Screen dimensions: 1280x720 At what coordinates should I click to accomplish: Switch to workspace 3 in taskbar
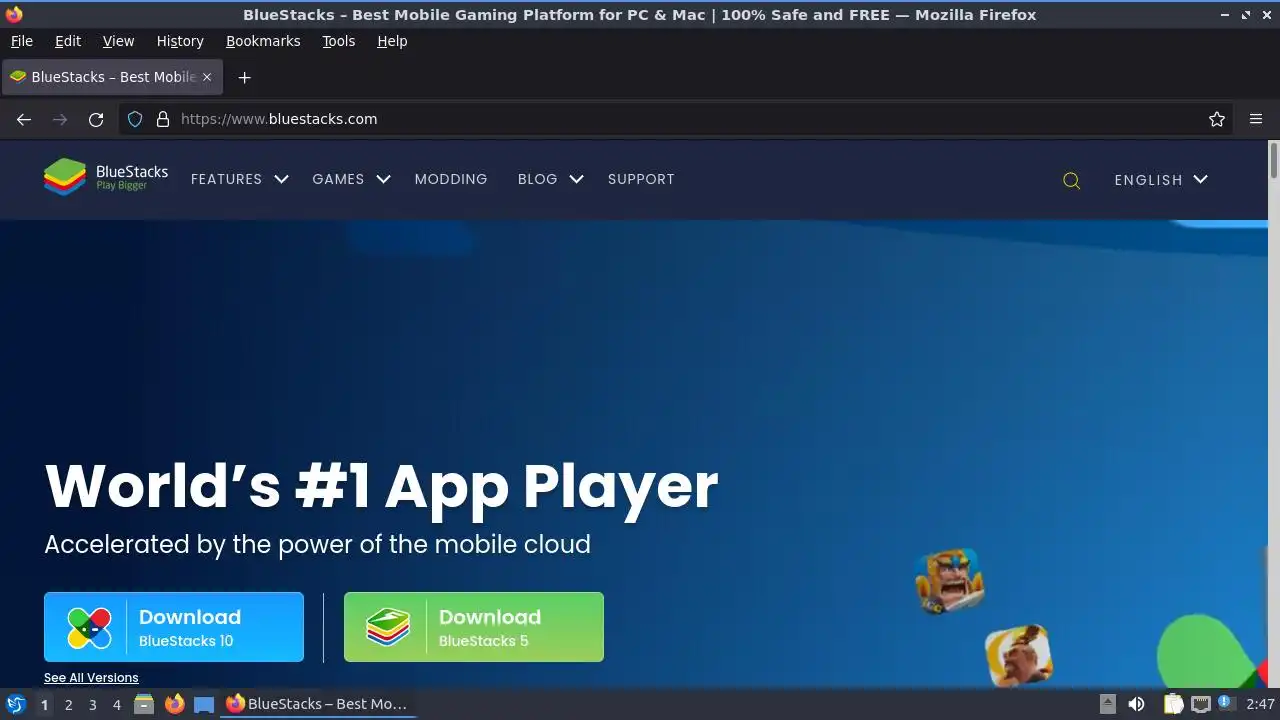point(92,704)
